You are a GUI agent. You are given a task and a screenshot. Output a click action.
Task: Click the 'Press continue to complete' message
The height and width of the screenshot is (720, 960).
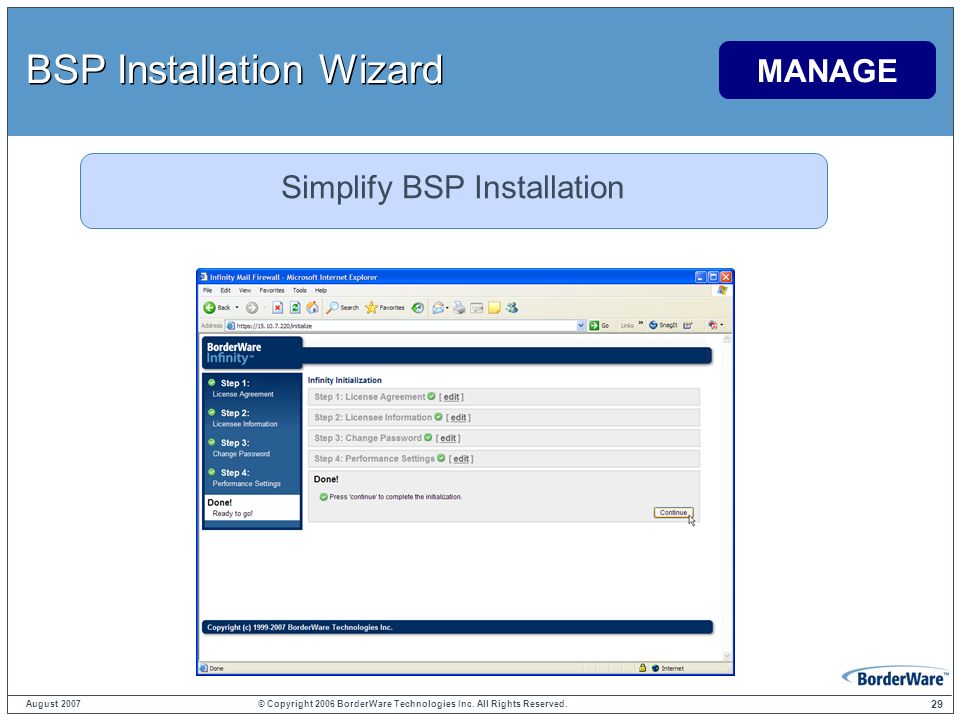click(396, 497)
